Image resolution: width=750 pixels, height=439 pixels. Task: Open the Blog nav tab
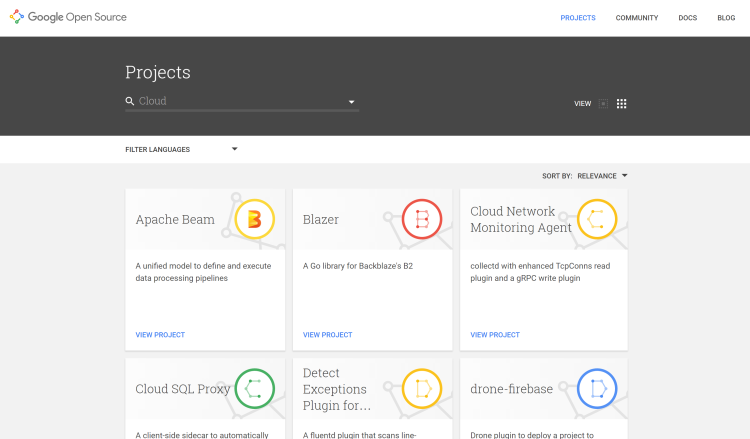tap(726, 18)
